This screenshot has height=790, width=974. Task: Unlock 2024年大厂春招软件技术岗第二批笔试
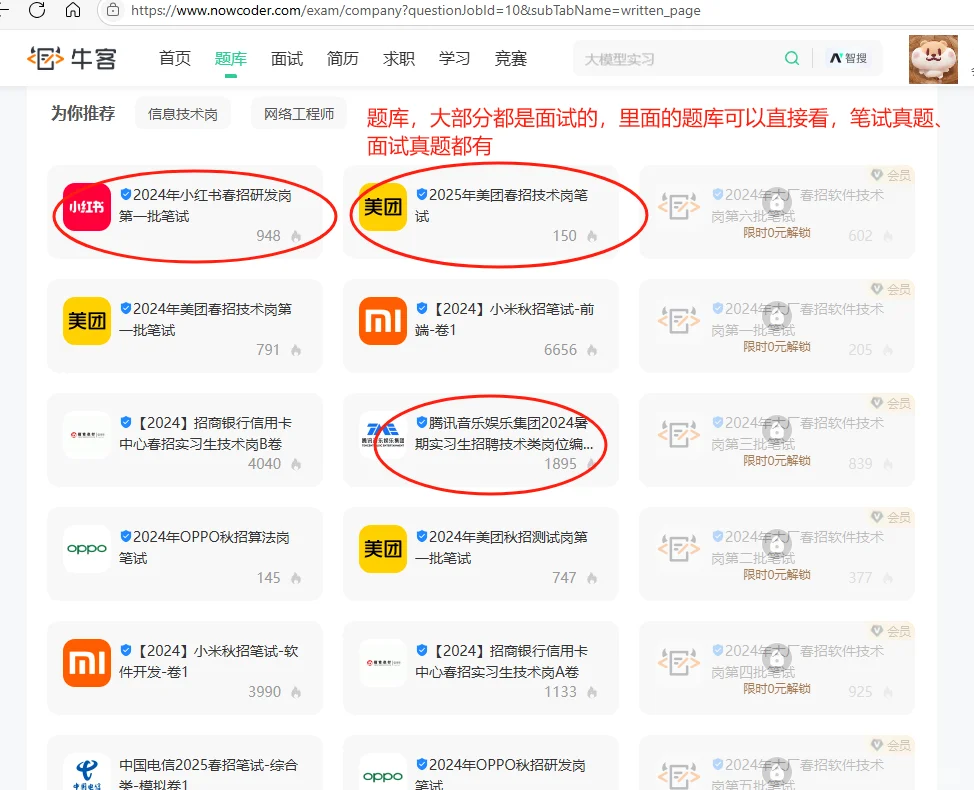(x=776, y=574)
